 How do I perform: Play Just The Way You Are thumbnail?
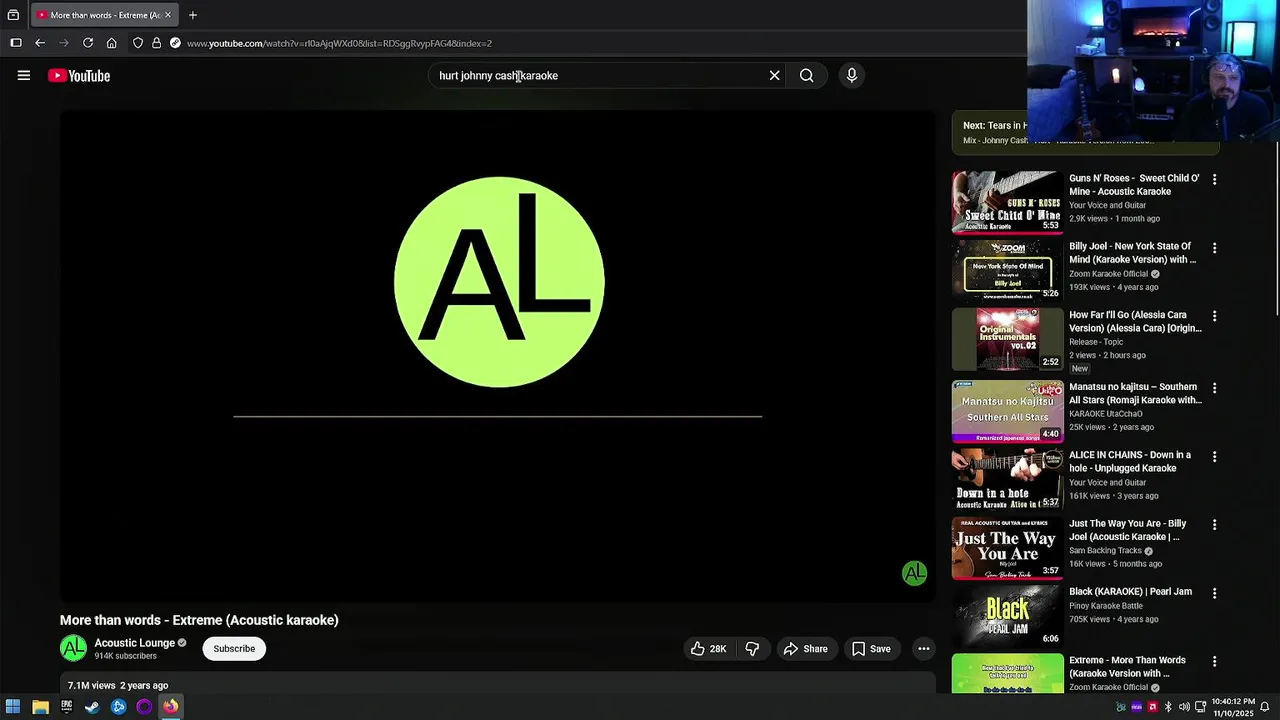(1007, 548)
